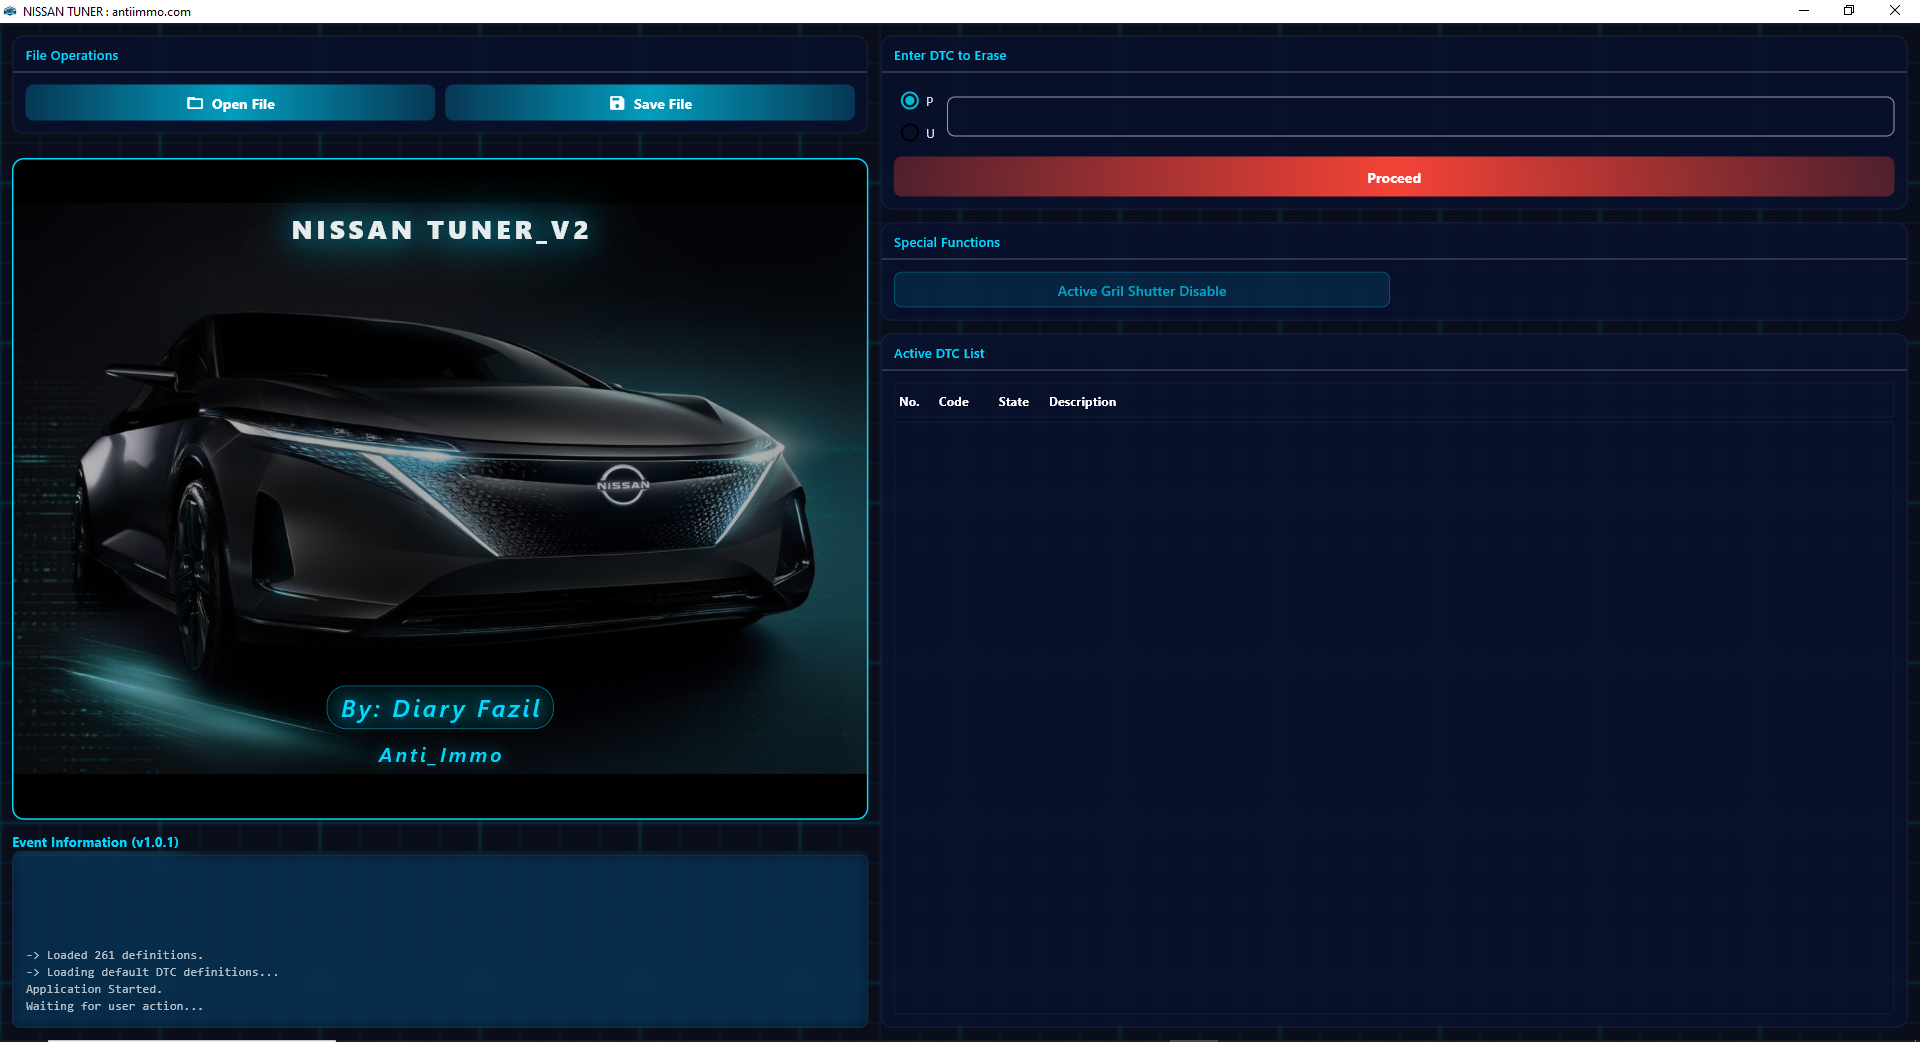1920x1042 pixels.
Task: Select the U radio button for DTC type
Action: pyautogui.click(x=910, y=132)
